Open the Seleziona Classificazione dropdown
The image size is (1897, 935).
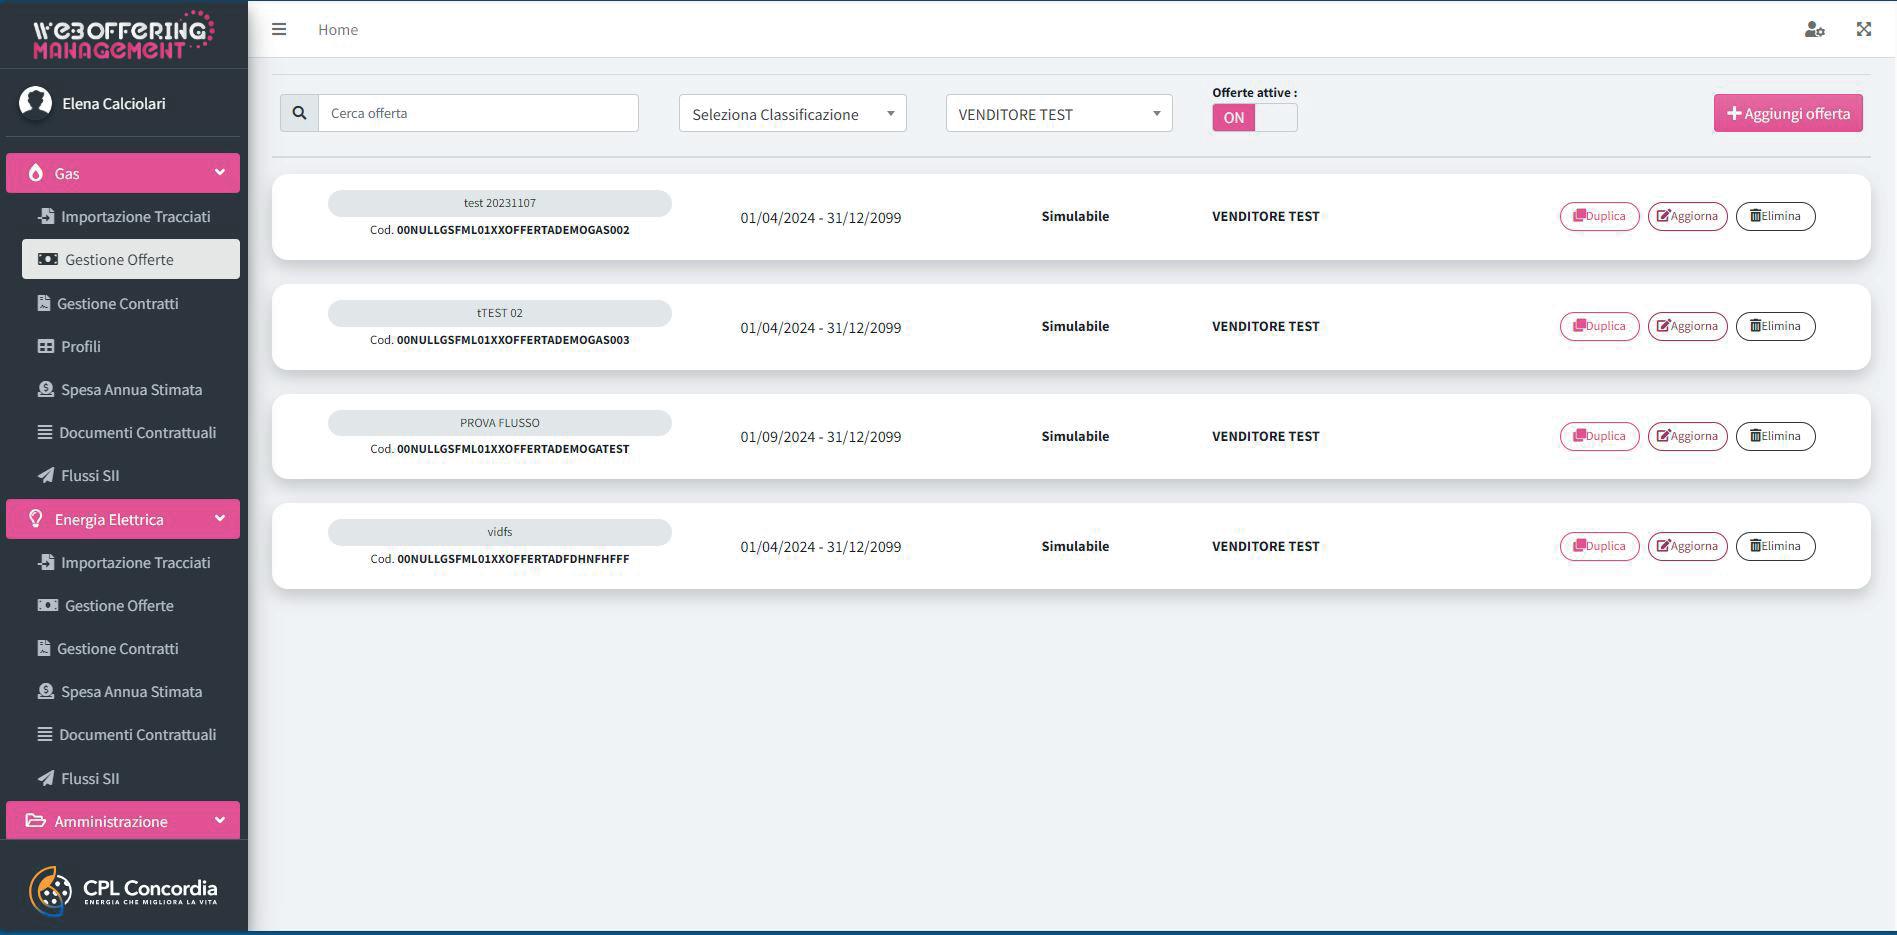click(792, 113)
